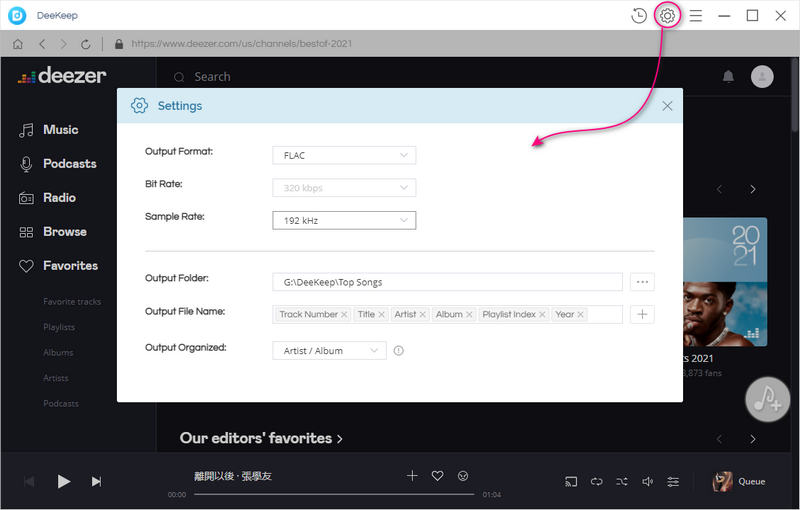The width and height of the screenshot is (800, 510).
Task: Open Output Format dropdown showing FLAC
Action: (344, 156)
